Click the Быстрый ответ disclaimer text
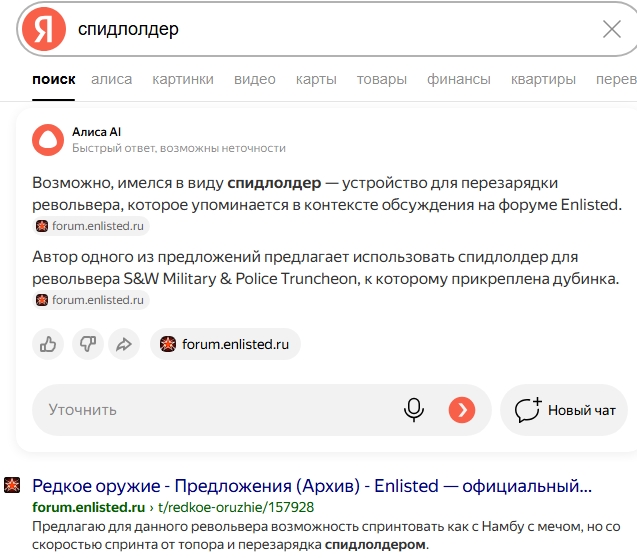Image resolution: width=637 pixels, height=558 pixels. tap(179, 148)
